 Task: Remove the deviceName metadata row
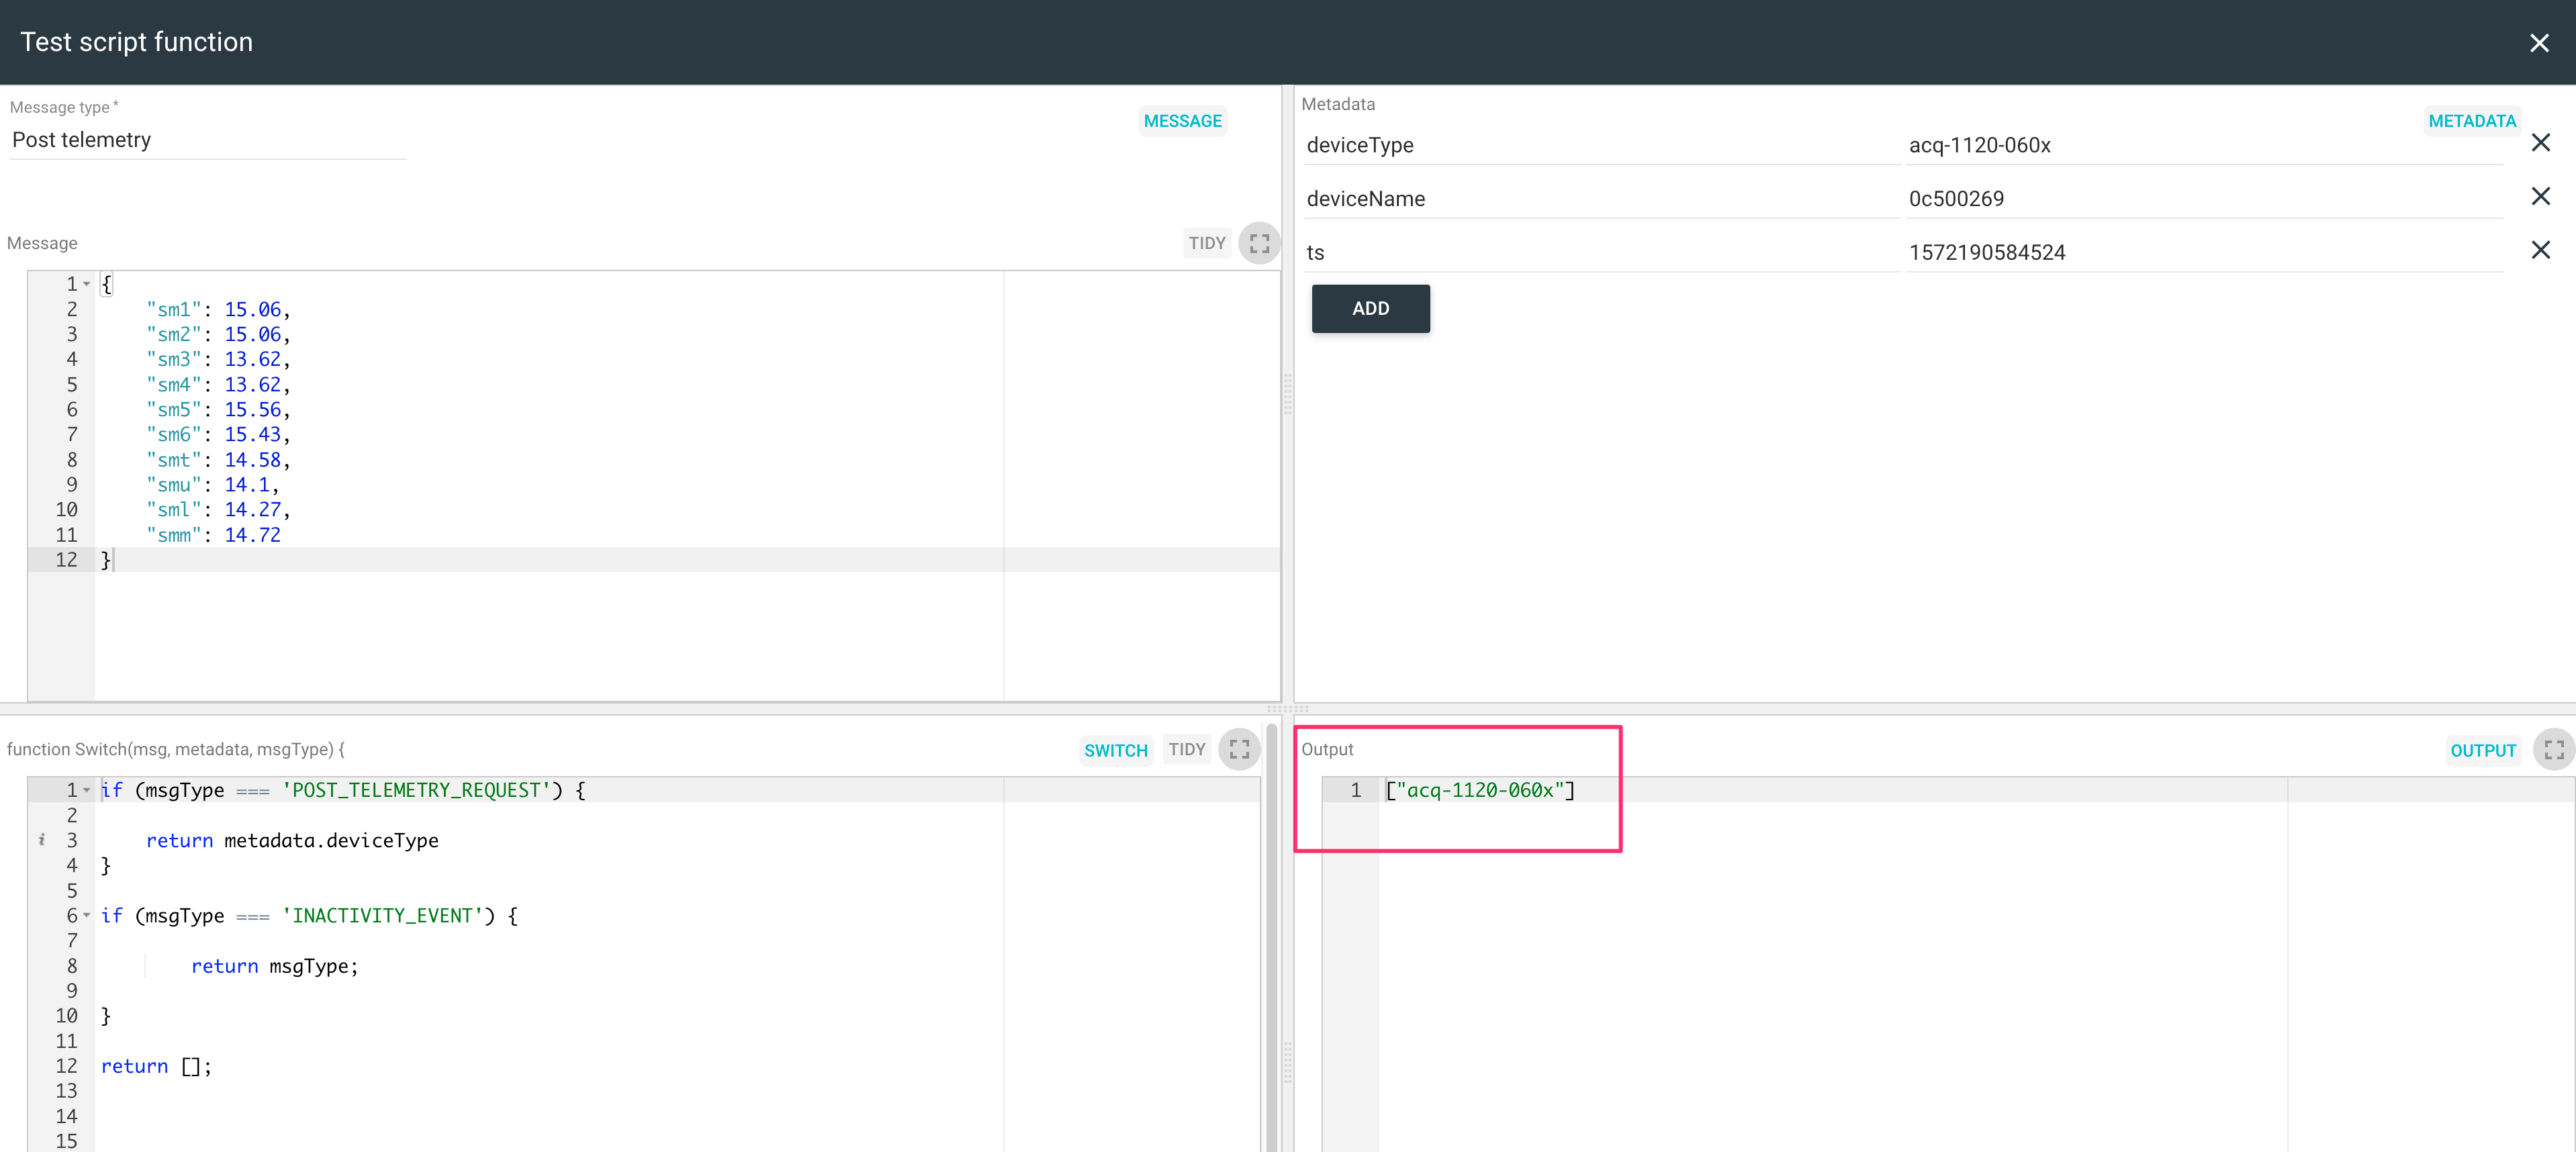[2540, 196]
